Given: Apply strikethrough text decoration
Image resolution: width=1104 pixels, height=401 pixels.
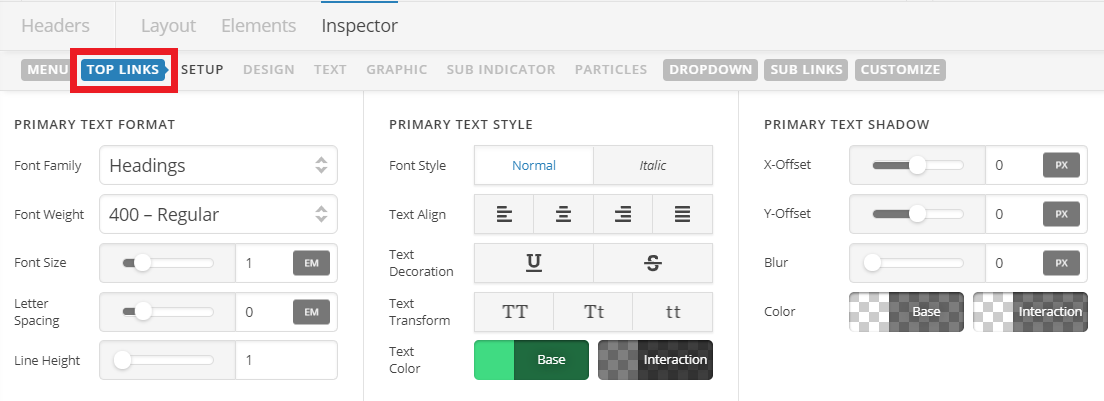Looking at the screenshot, I should coord(653,263).
